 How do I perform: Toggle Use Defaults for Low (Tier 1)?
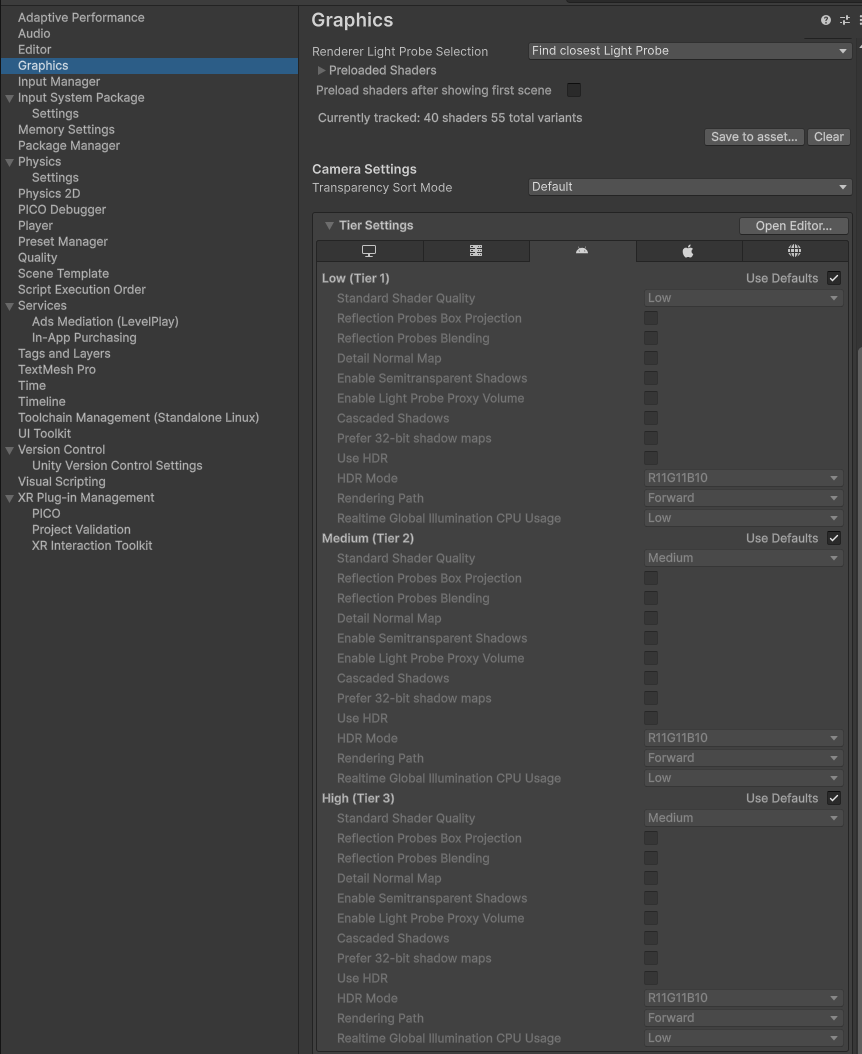coord(834,278)
